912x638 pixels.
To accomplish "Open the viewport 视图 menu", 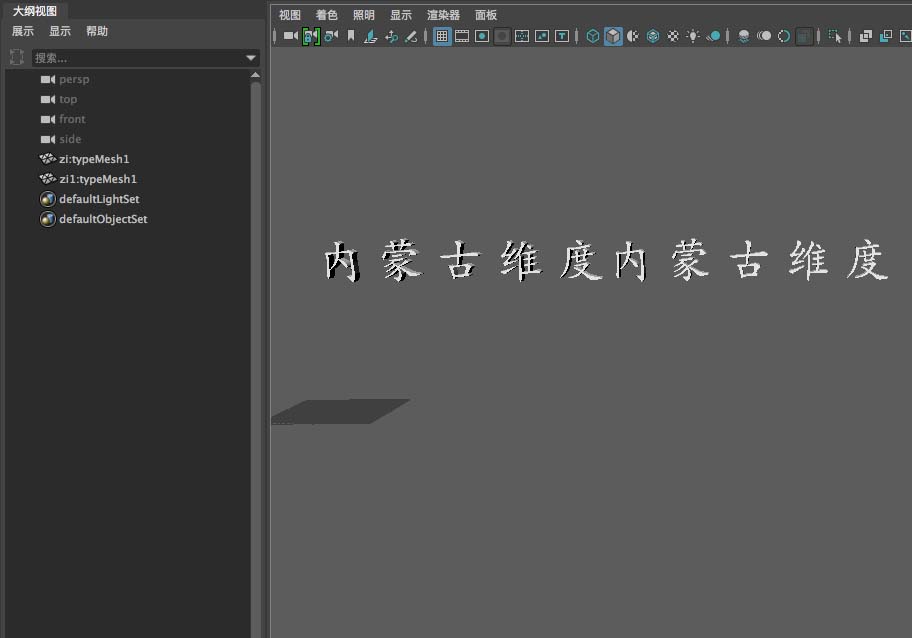I will tap(290, 15).
